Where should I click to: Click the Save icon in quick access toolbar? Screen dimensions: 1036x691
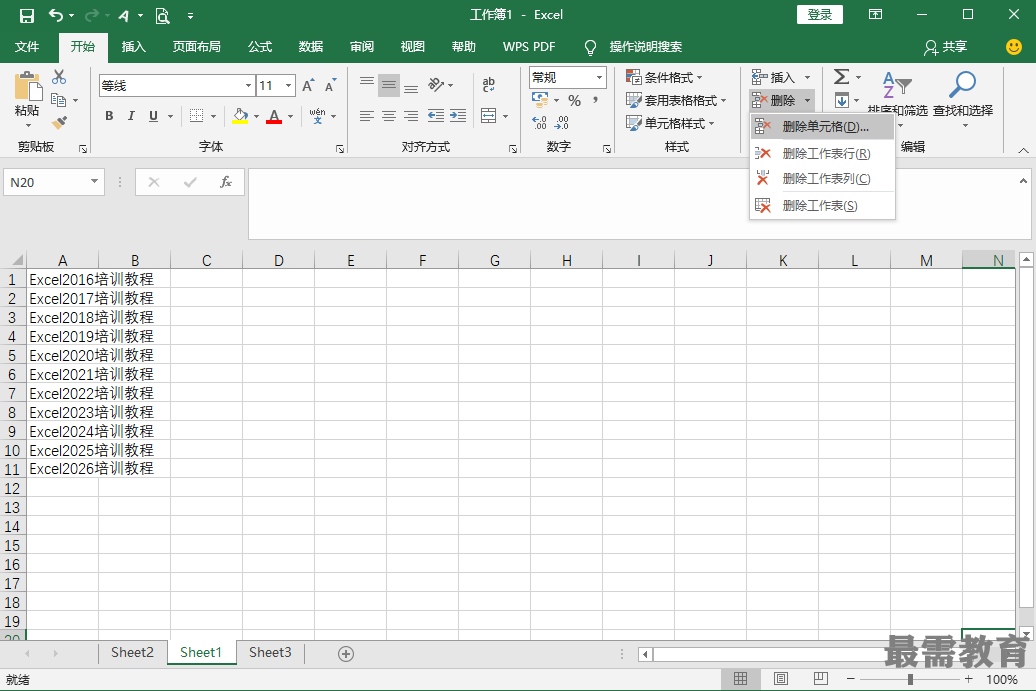pos(26,15)
